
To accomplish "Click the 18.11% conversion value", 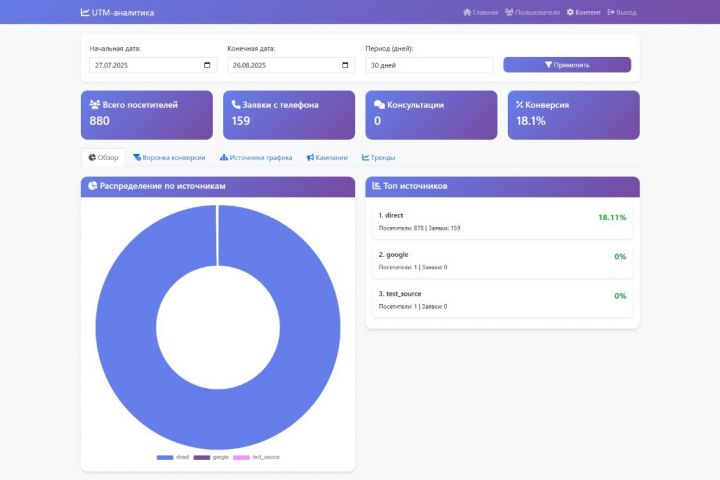I will [x=612, y=217].
